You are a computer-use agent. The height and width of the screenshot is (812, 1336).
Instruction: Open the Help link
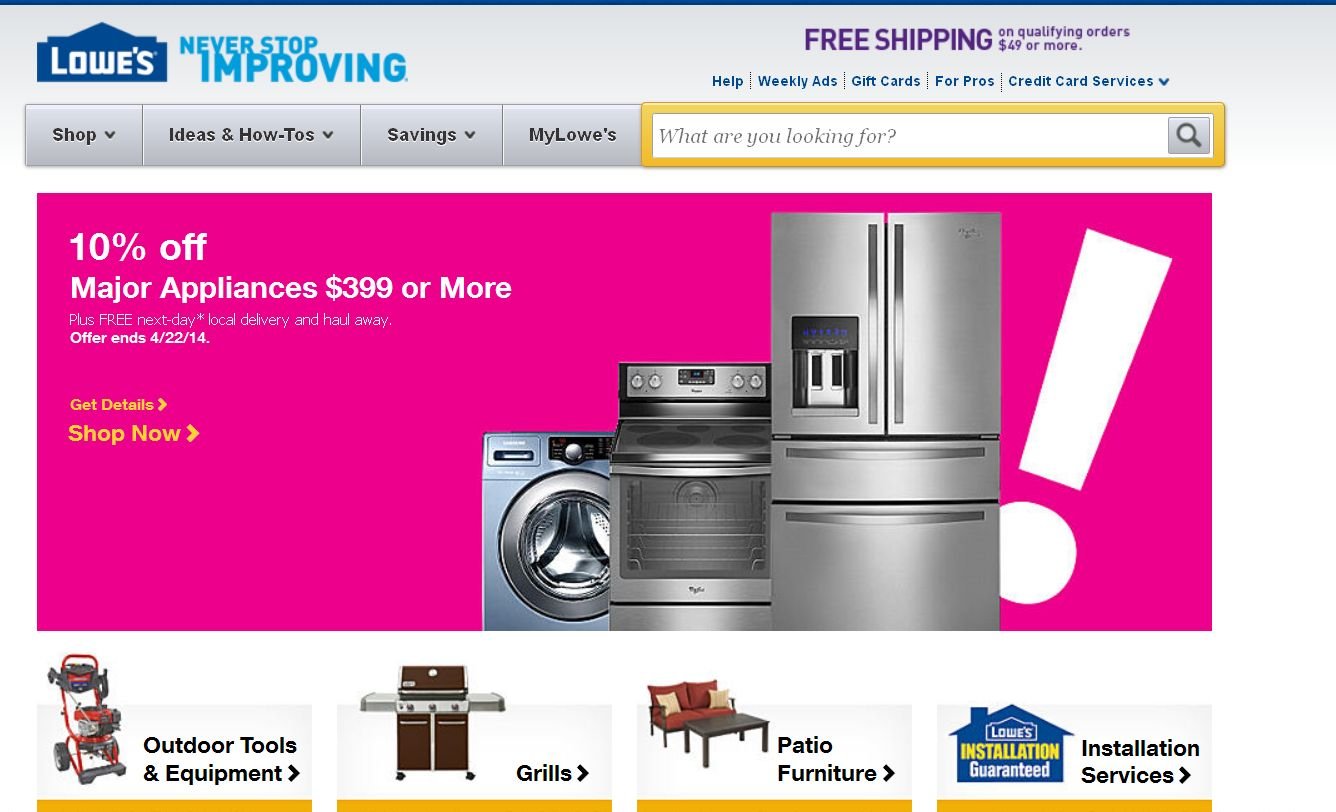[727, 81]
